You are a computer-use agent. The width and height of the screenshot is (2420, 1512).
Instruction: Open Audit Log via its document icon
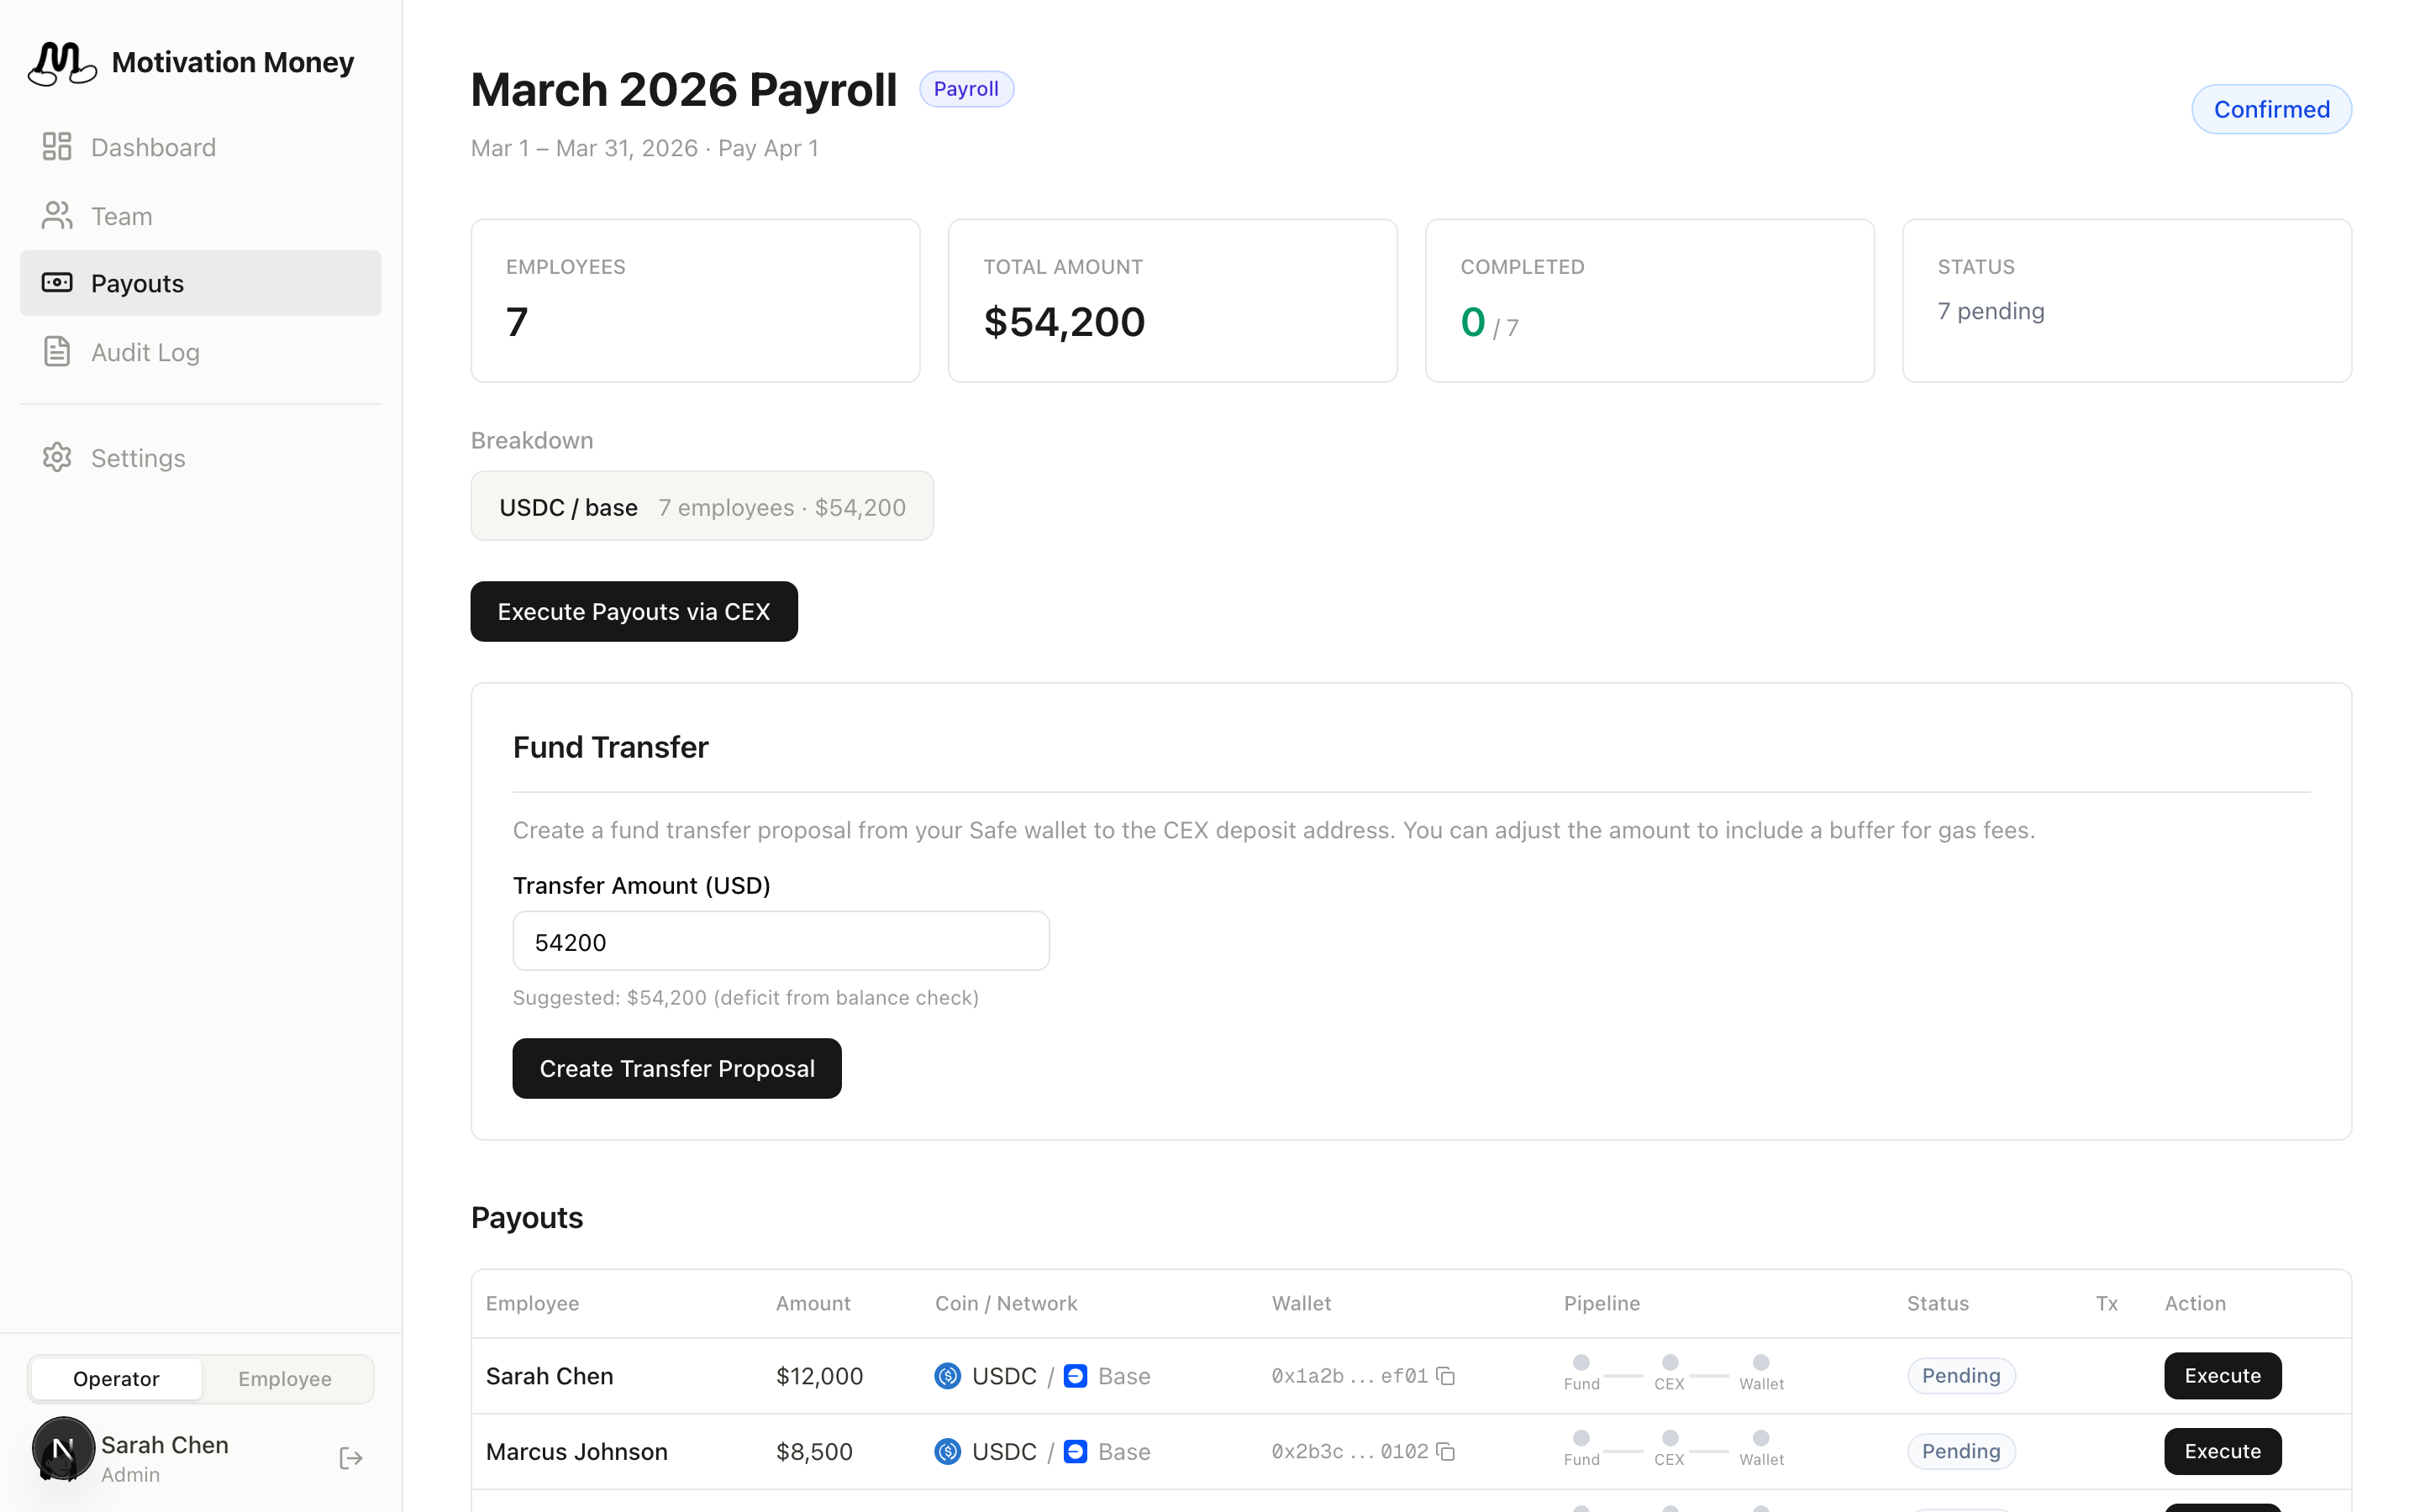[56, 351]
